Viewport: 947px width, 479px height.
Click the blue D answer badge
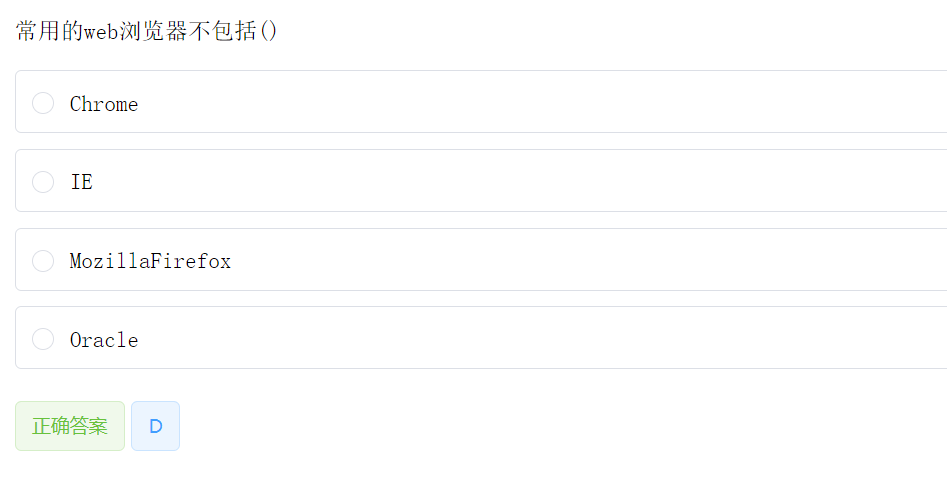155,426
